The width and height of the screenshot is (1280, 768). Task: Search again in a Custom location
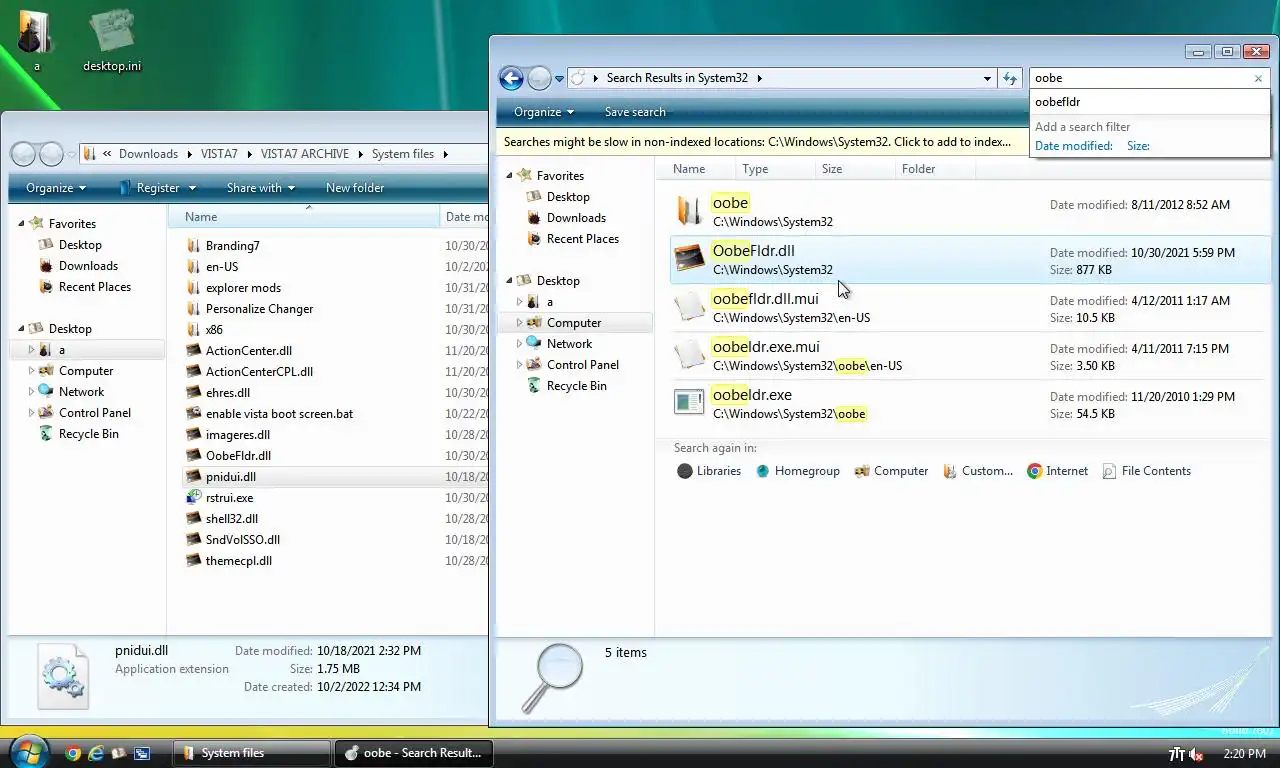(x=977, y=471)
